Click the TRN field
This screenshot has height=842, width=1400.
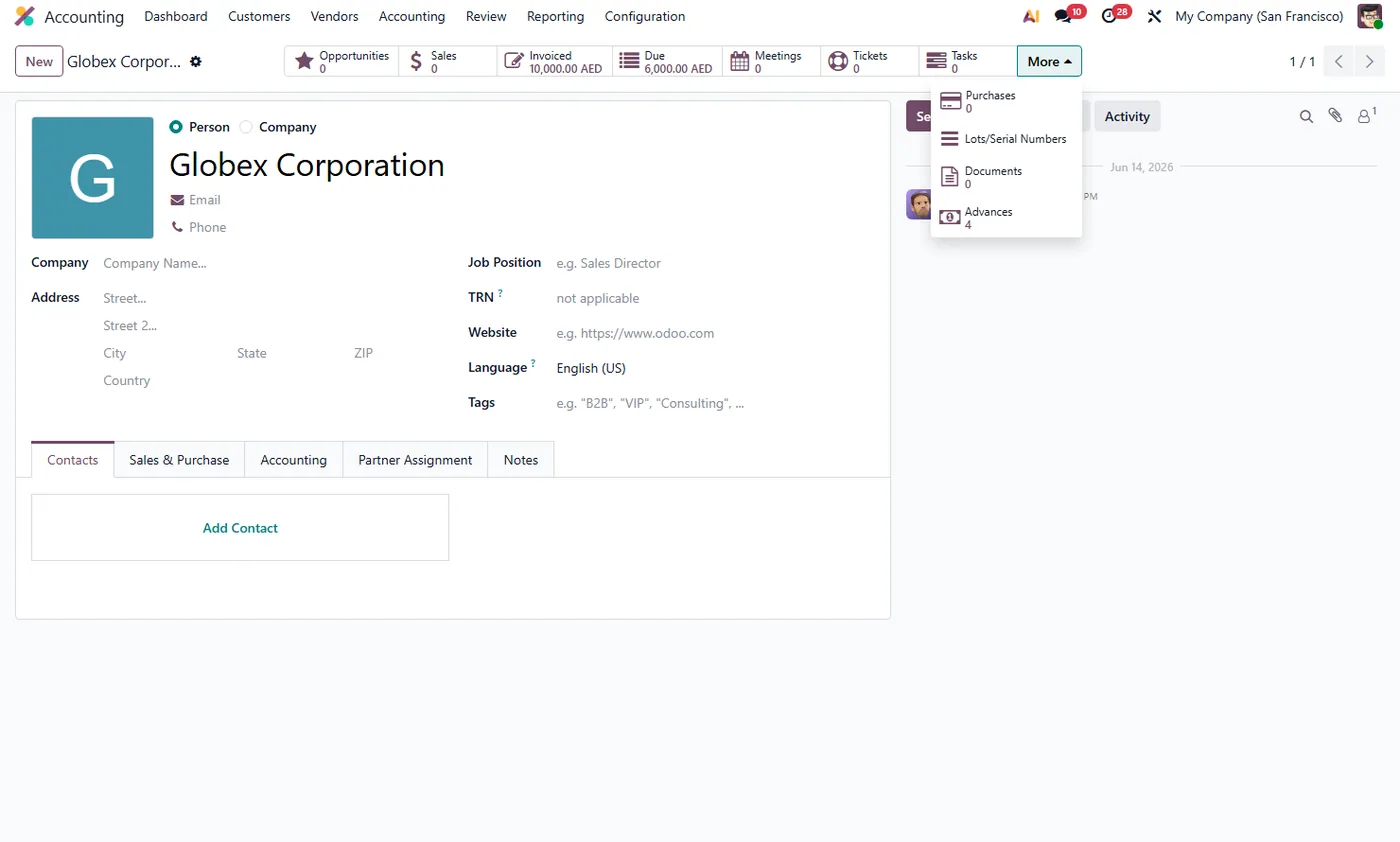[x=714, y=298]
